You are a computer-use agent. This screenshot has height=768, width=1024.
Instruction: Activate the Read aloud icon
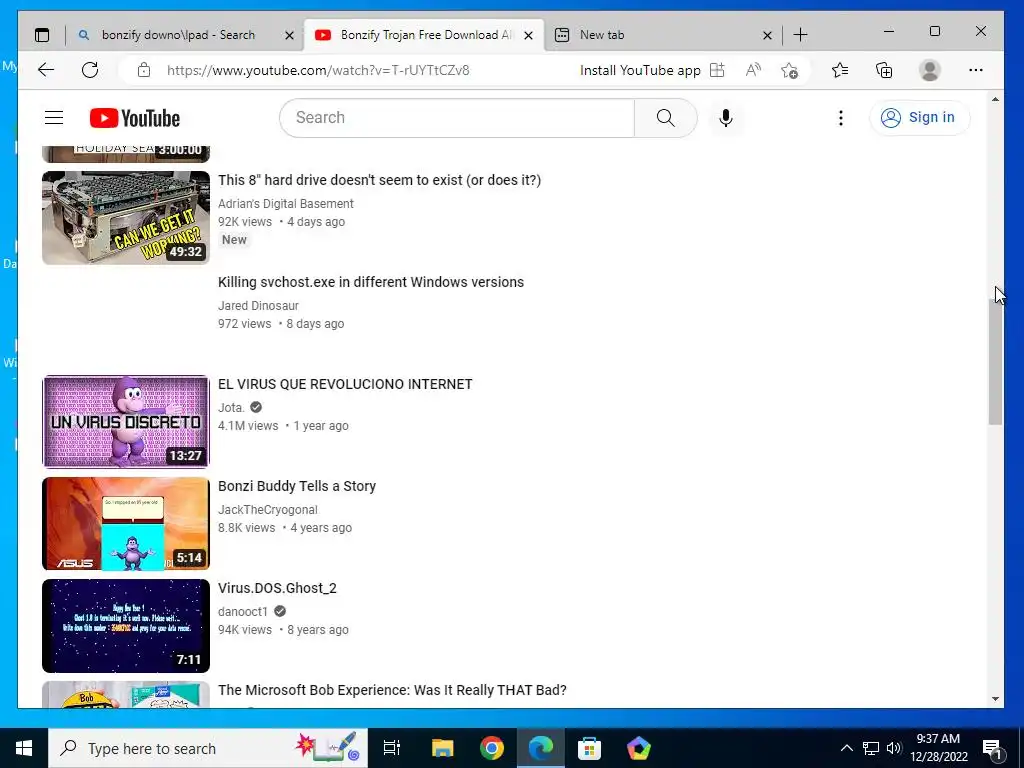tap(753, 70)
